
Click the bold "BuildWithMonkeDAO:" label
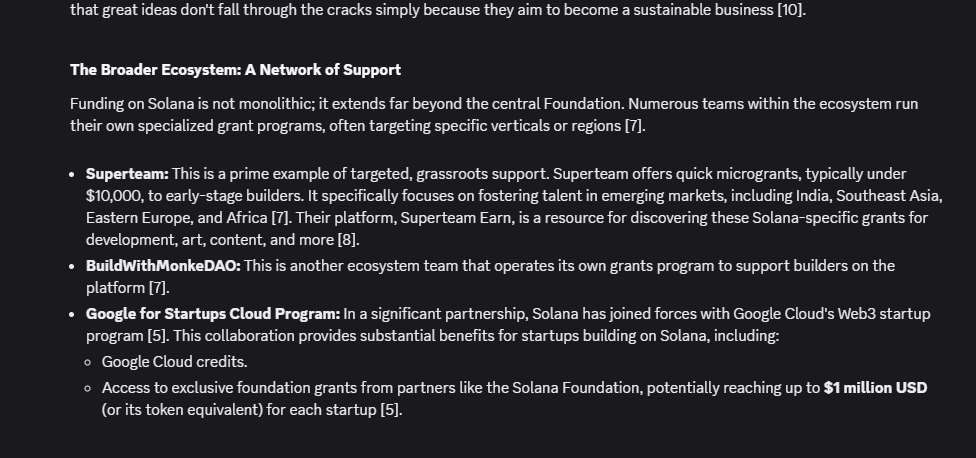point(163,266)
